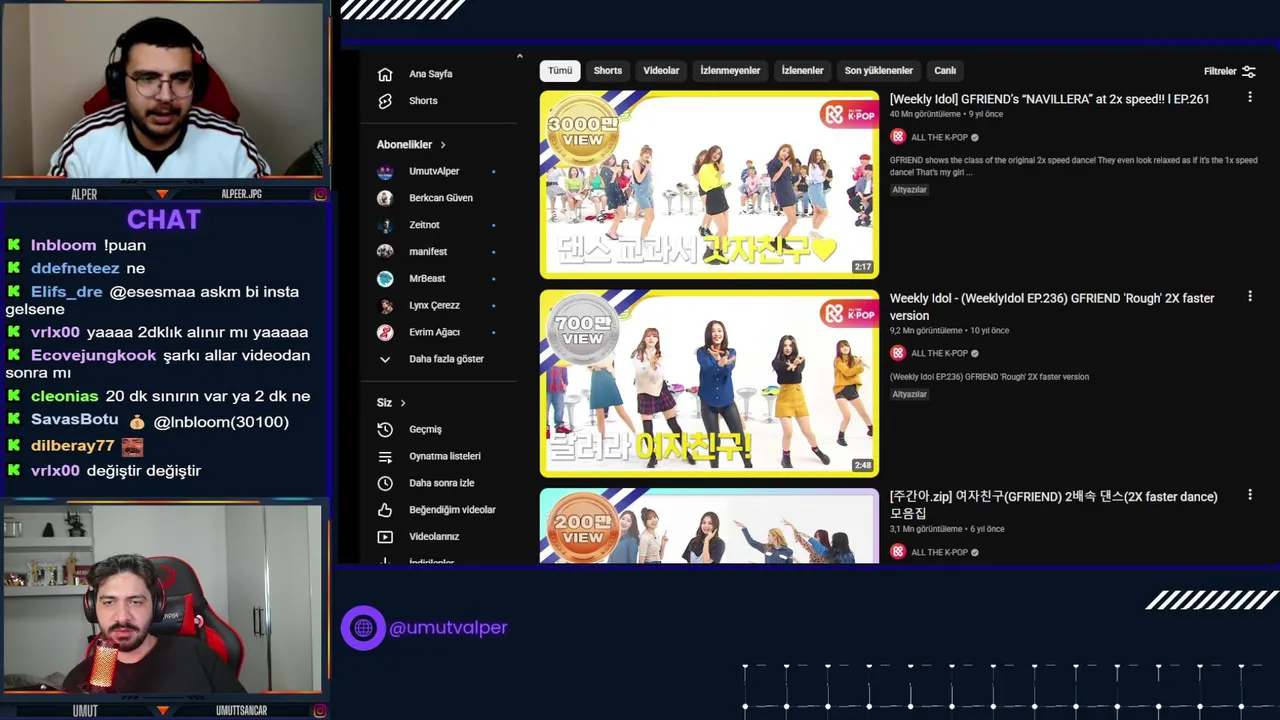Click chat username SavasBotu

point(75,420)
